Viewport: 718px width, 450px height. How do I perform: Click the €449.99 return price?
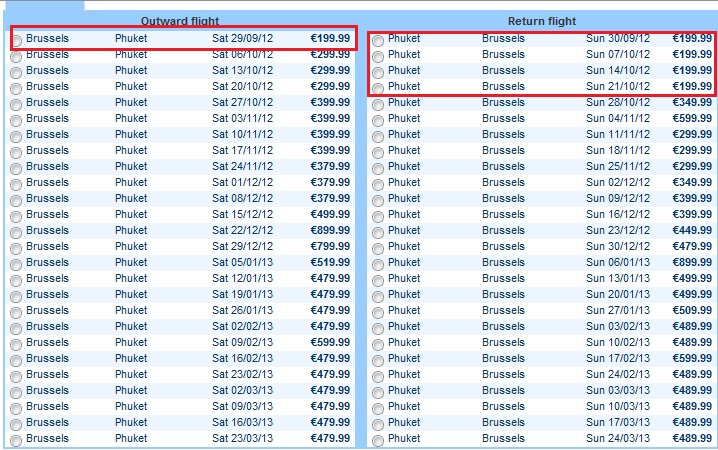click(692, 230)
